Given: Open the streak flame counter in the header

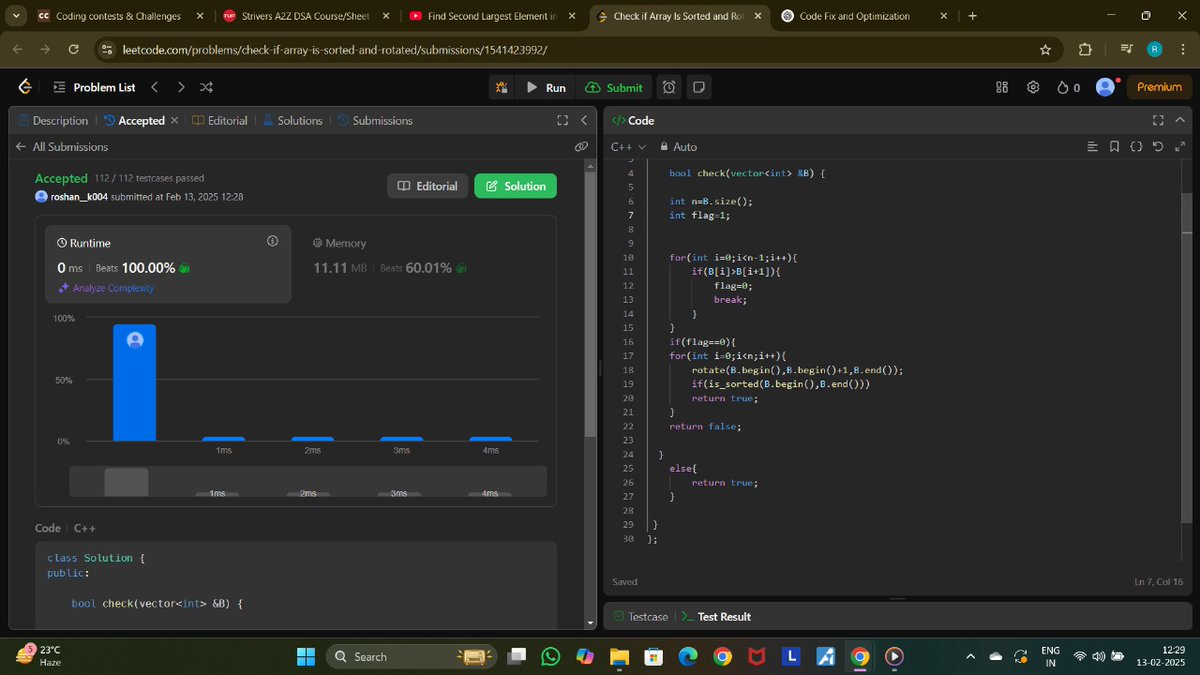Looking at the screenshot, I should (1066, 87).
